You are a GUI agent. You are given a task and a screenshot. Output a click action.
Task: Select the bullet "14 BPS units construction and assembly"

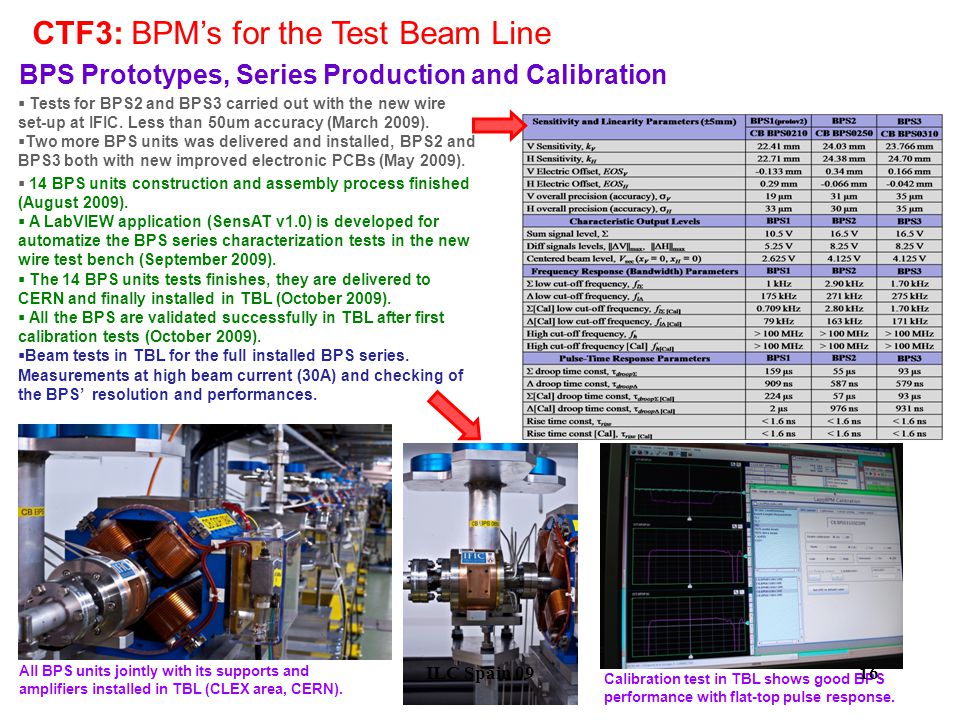[x=243, y=193]
